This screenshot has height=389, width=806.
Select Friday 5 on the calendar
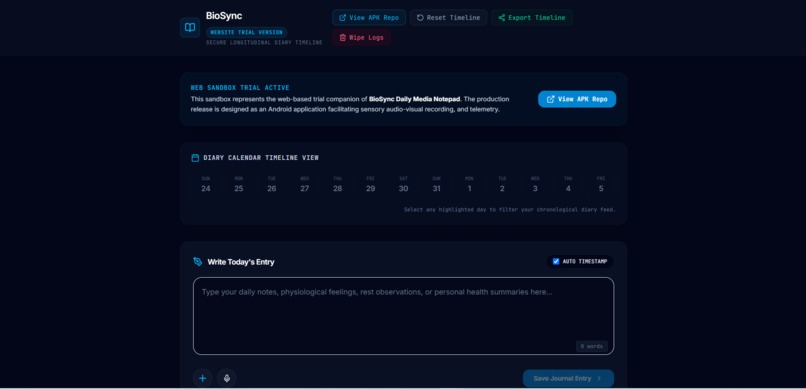pos(601,184)
